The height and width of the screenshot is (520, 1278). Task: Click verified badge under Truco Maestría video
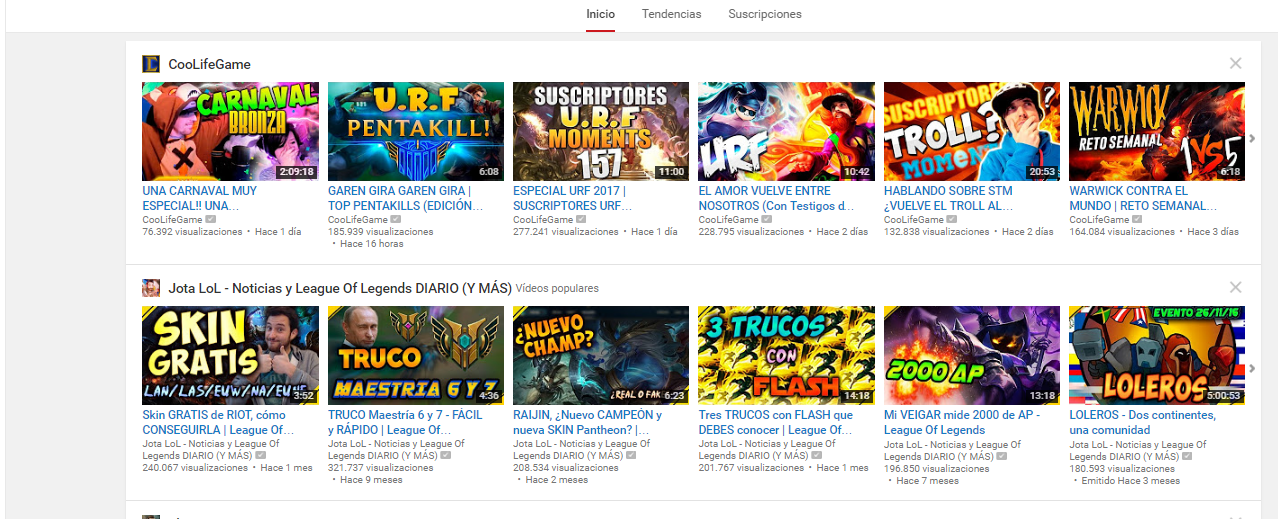click(x=445, y=455)
